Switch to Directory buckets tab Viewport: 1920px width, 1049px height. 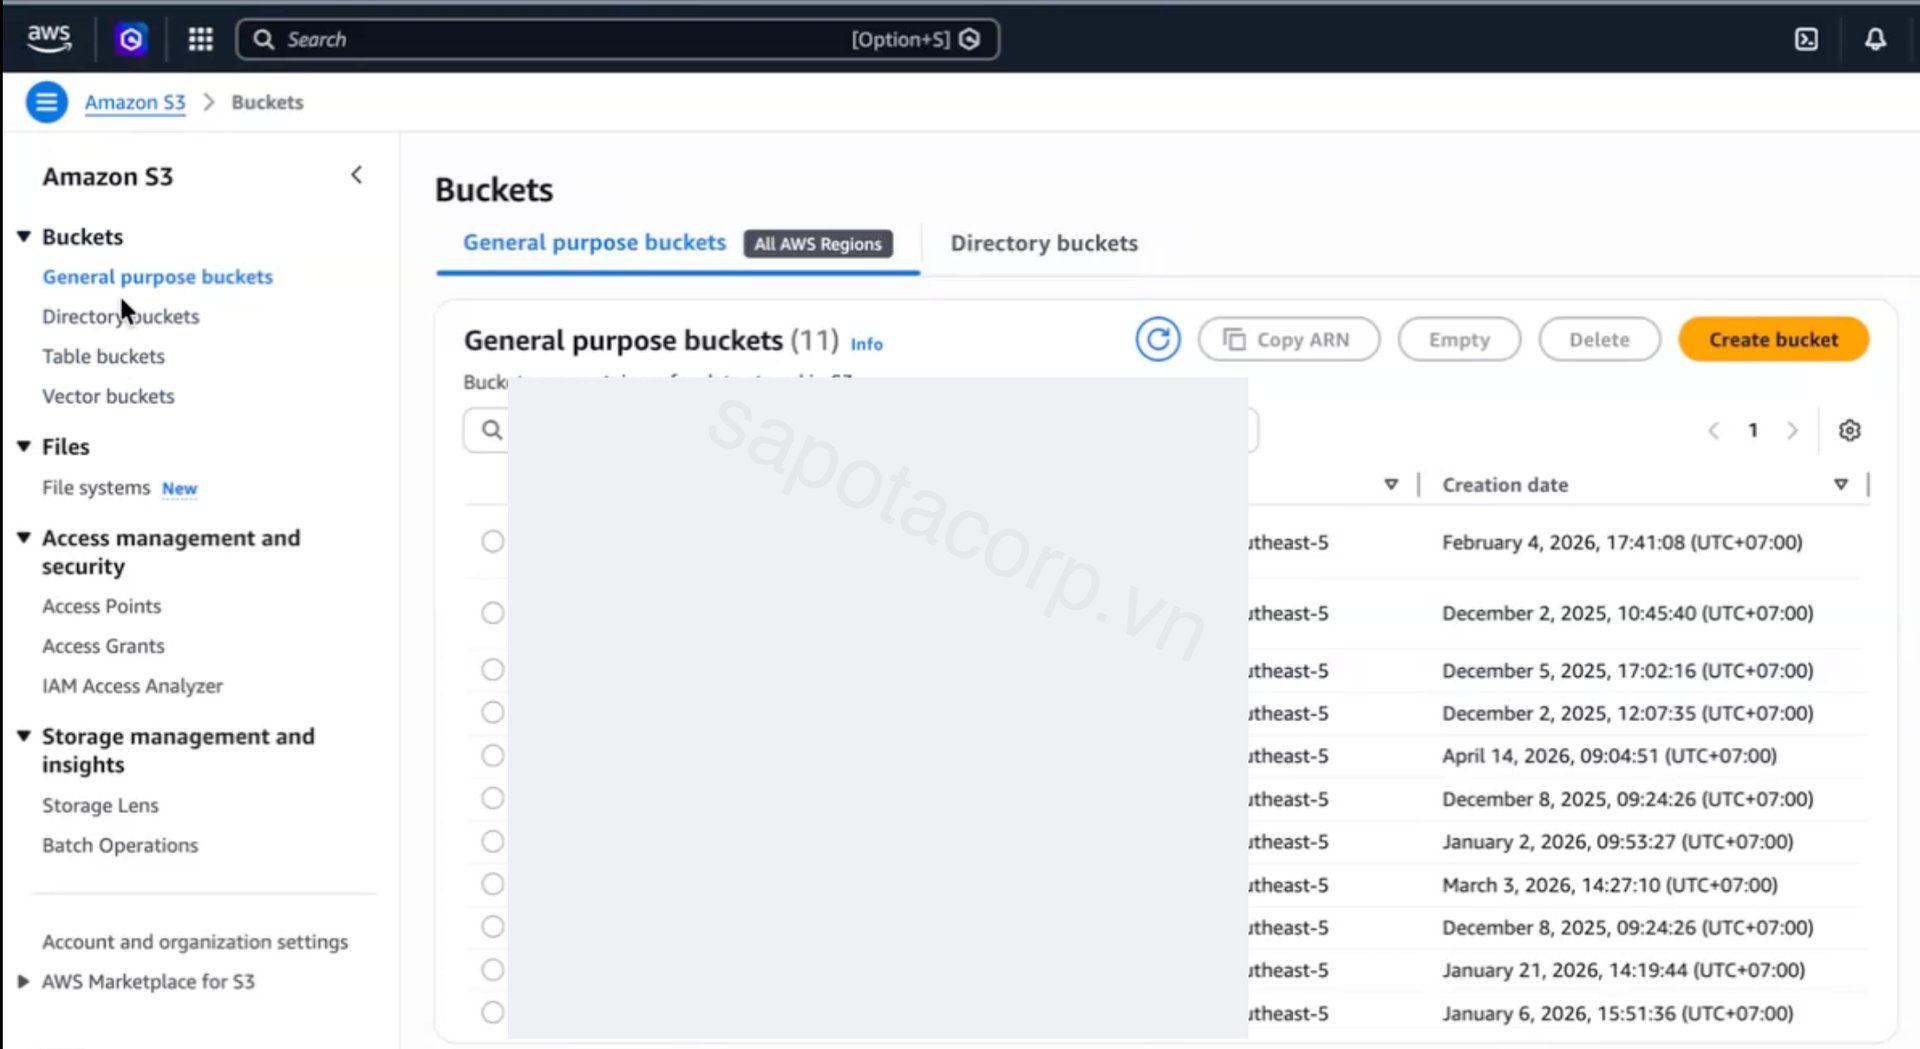pyautogui.click(x=1043, y=243)
